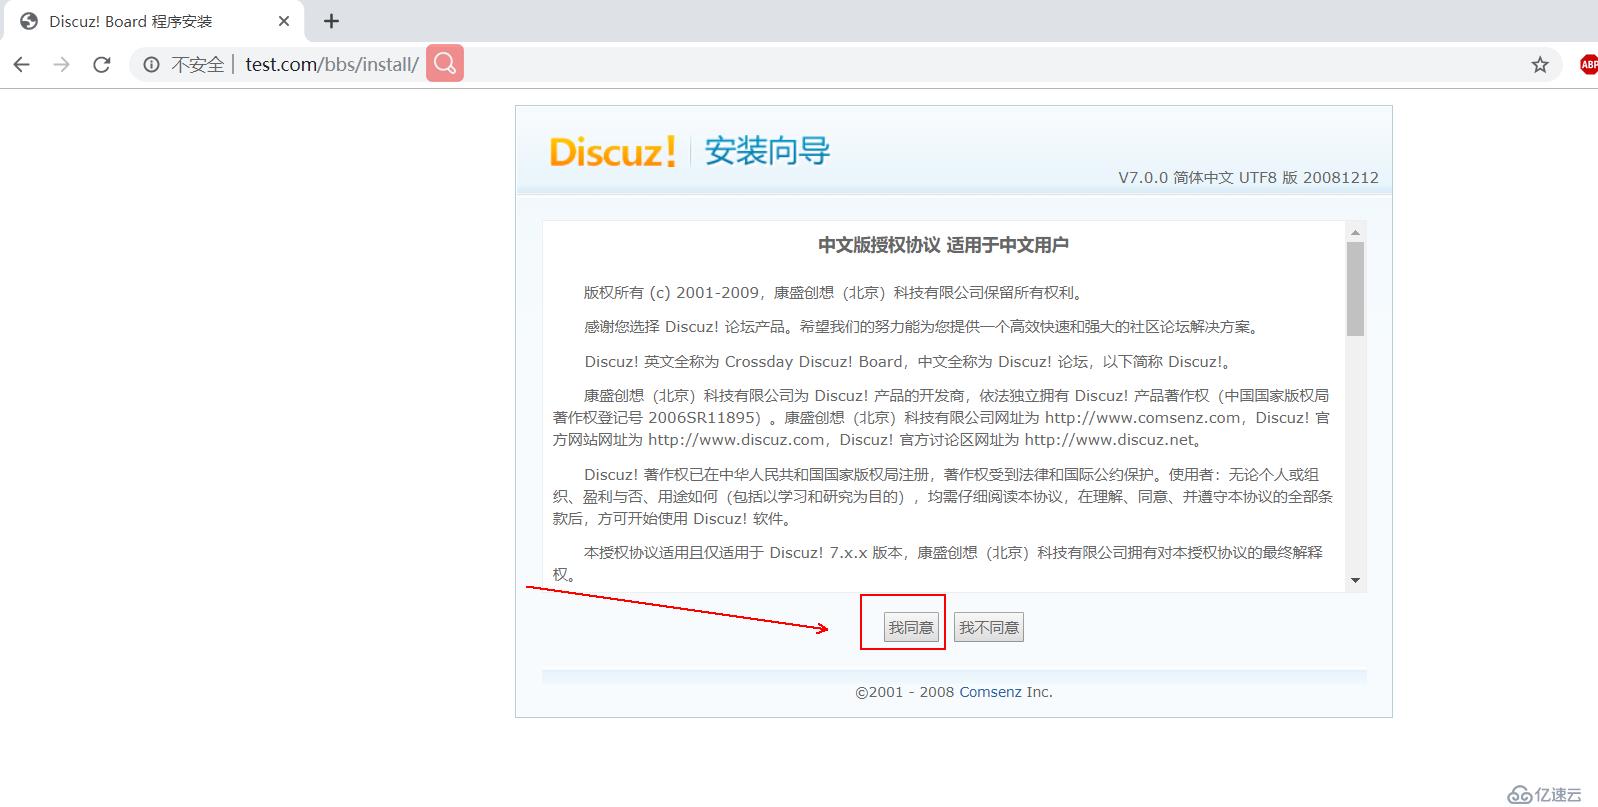
Task: Click the 安装向导 title text
Action: click(767, 151)
